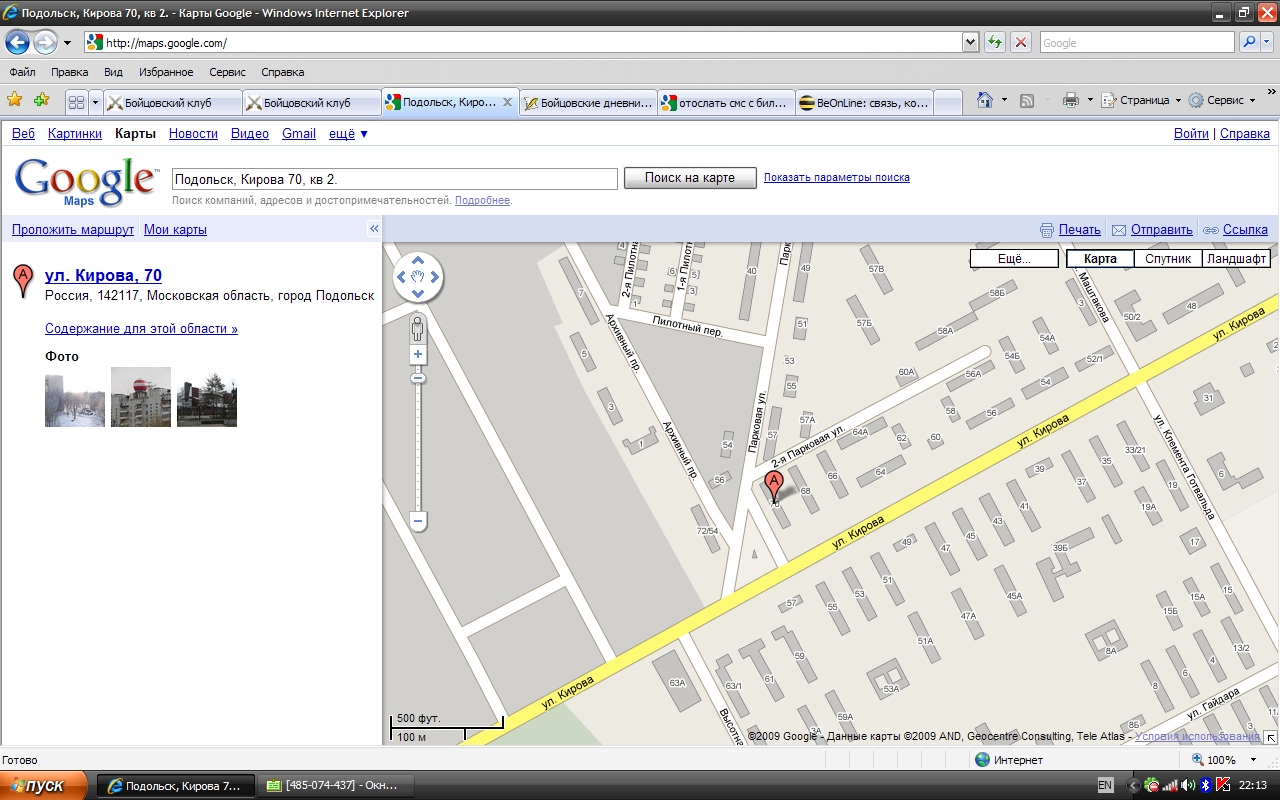This screenshot has height=800, width=1280.
Task: Open the Ещё... map layers button
Action: coord(1014,259)
